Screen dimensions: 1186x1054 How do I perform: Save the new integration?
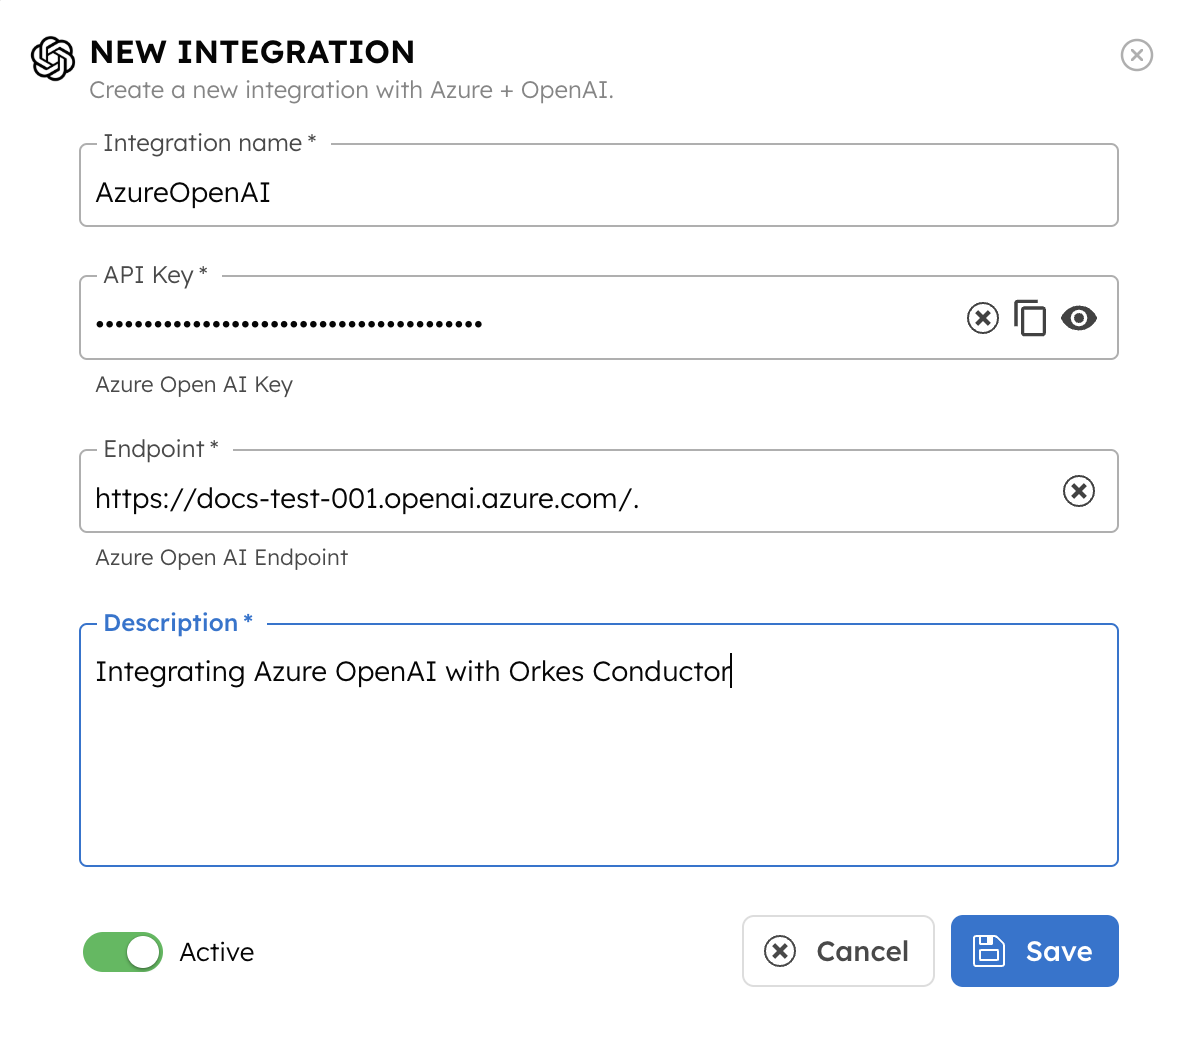(x=1034, y=951)
